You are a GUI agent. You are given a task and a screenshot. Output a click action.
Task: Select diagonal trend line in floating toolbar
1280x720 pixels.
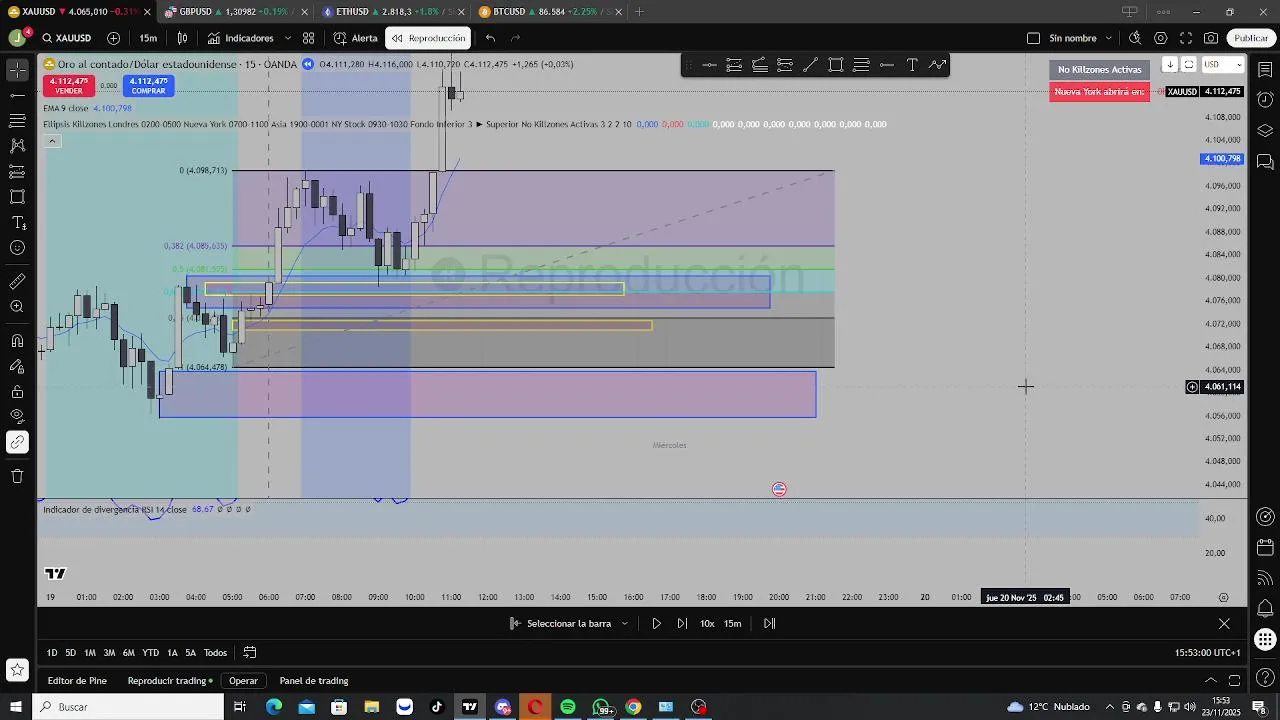[810, 65]
